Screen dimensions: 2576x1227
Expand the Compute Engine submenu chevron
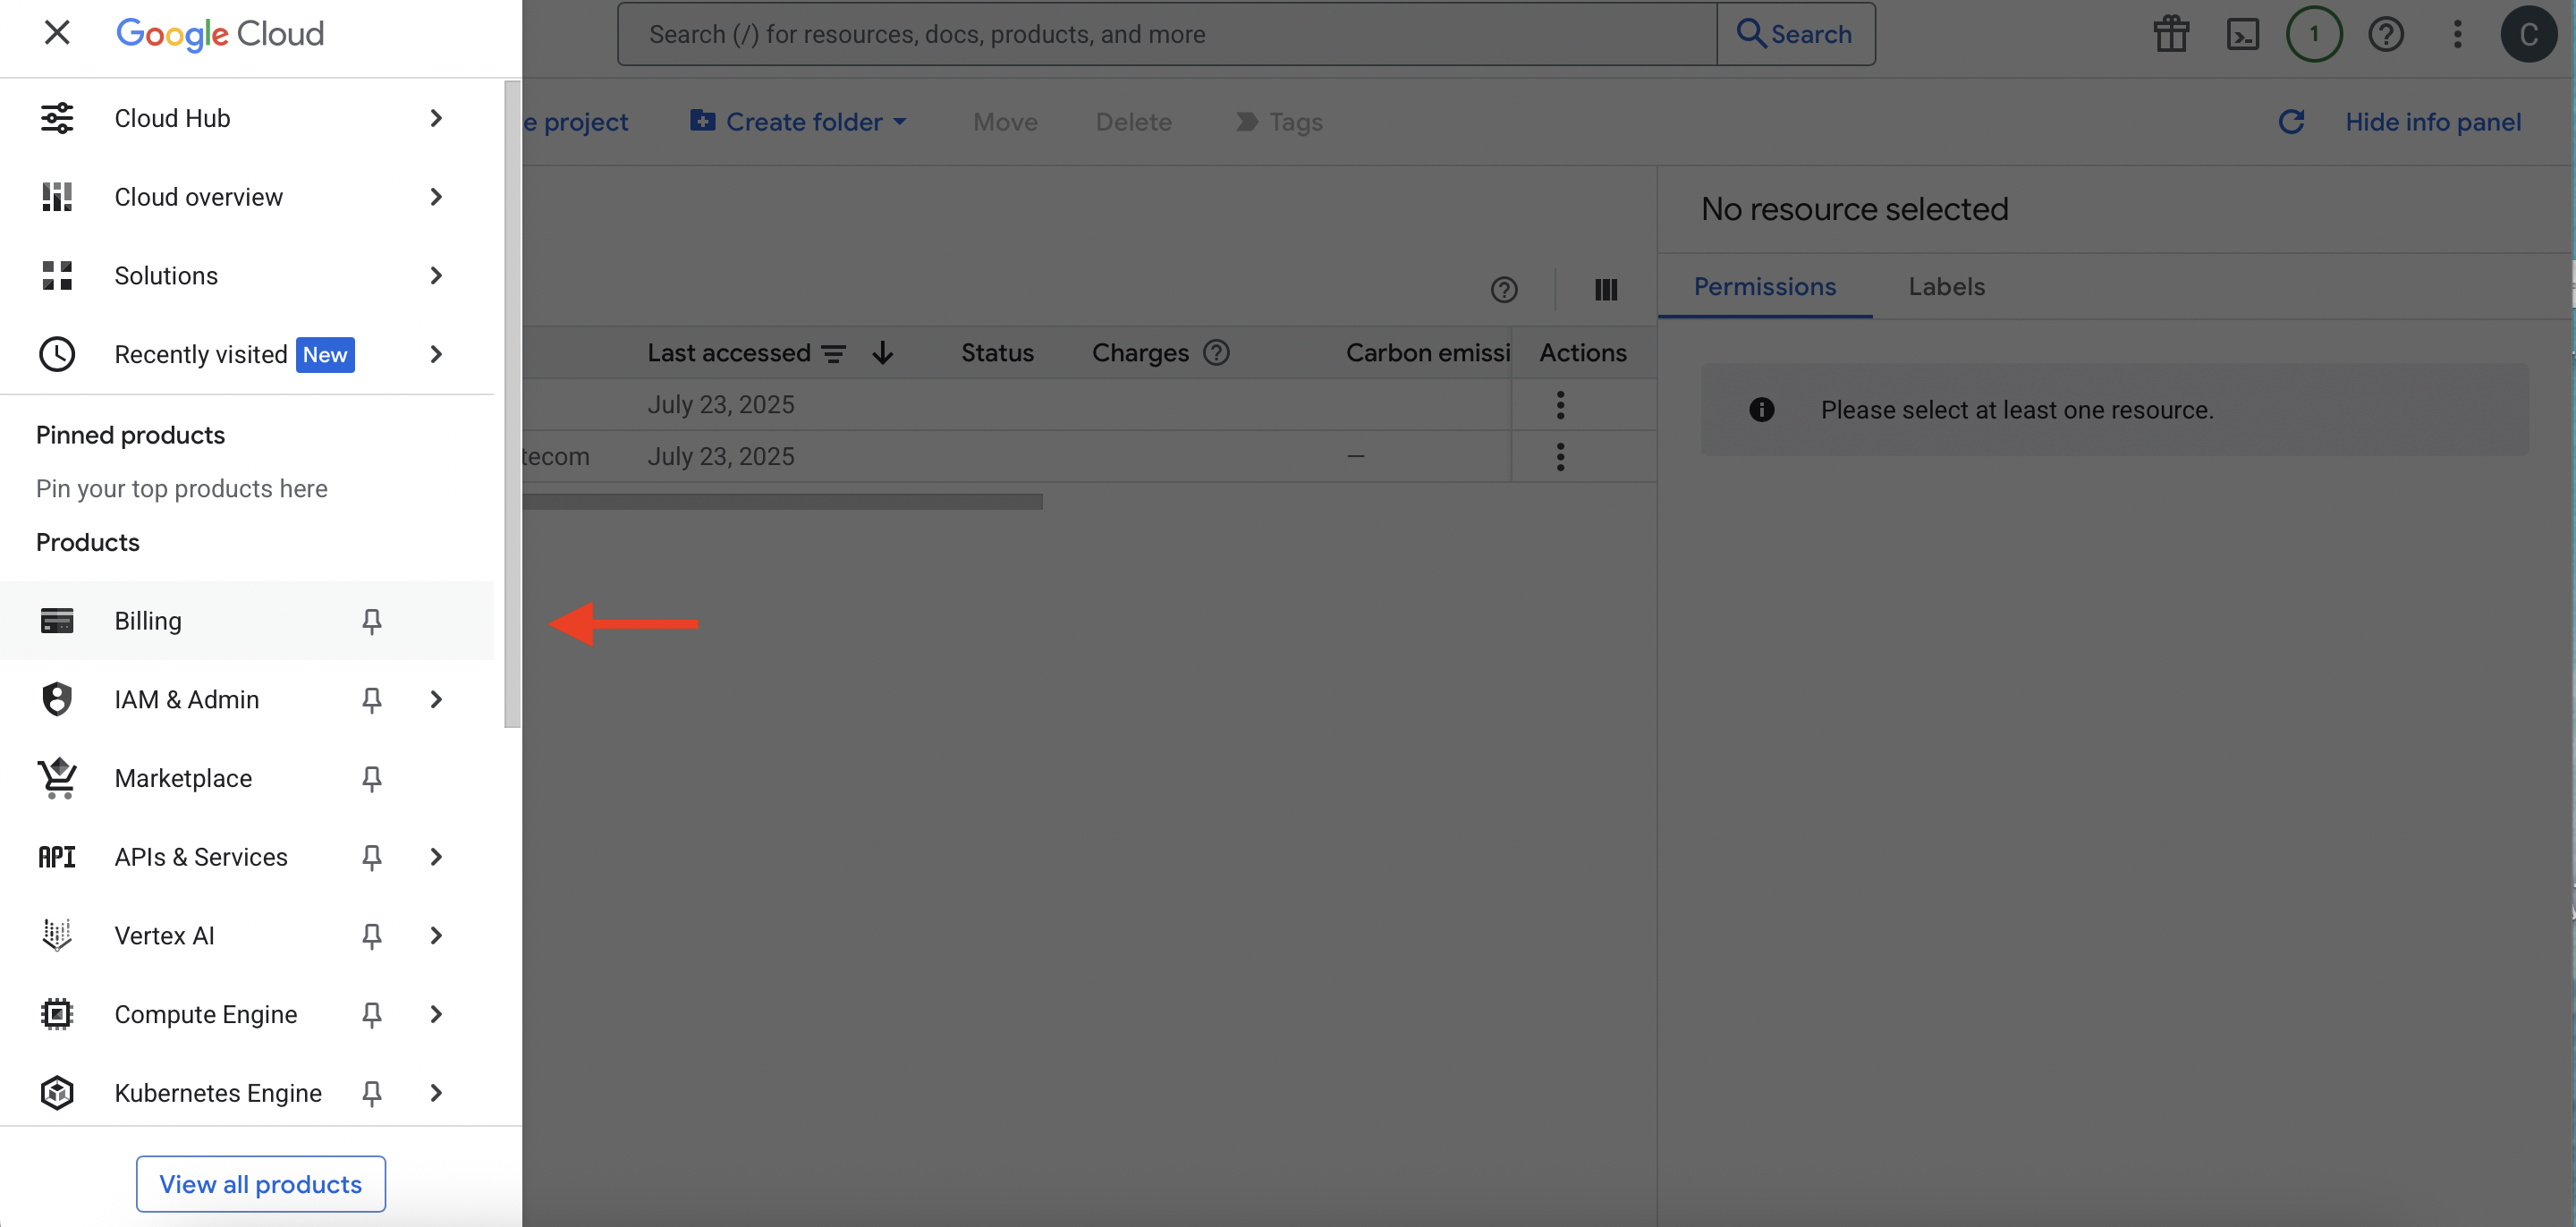(x=436, y=1014)
